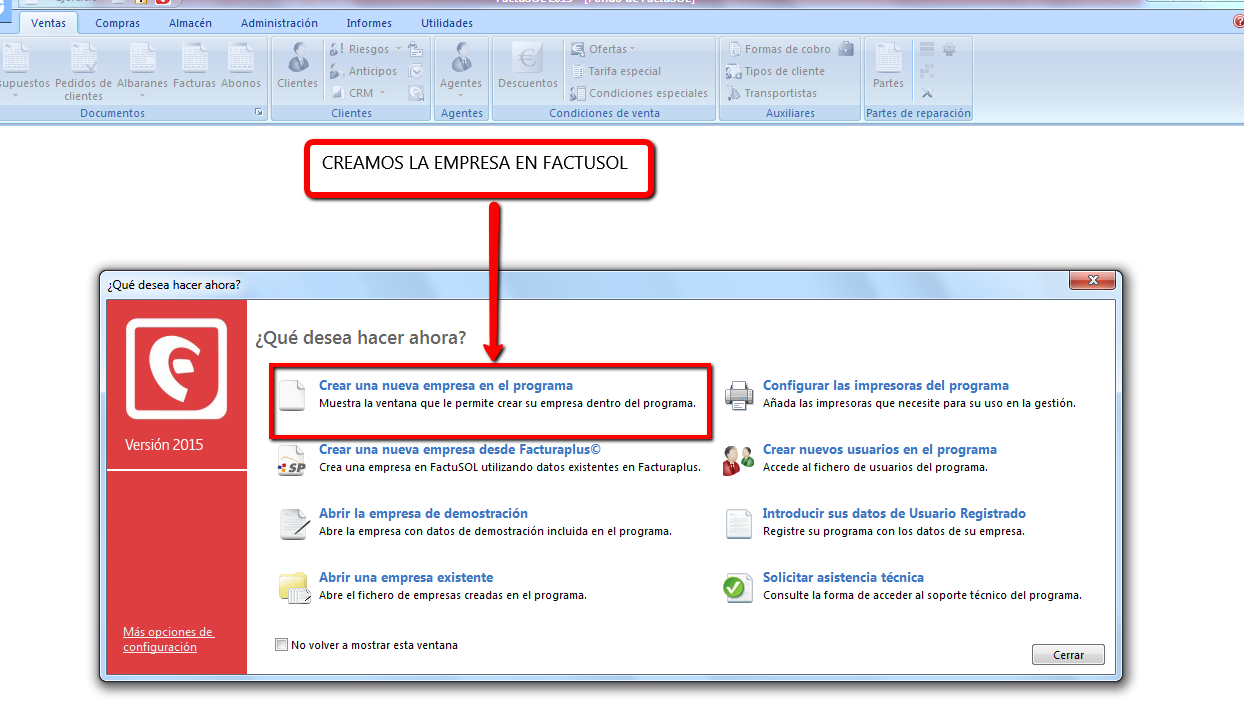Click the SP icon for Facturaplus import

click(x=291, y=461)
